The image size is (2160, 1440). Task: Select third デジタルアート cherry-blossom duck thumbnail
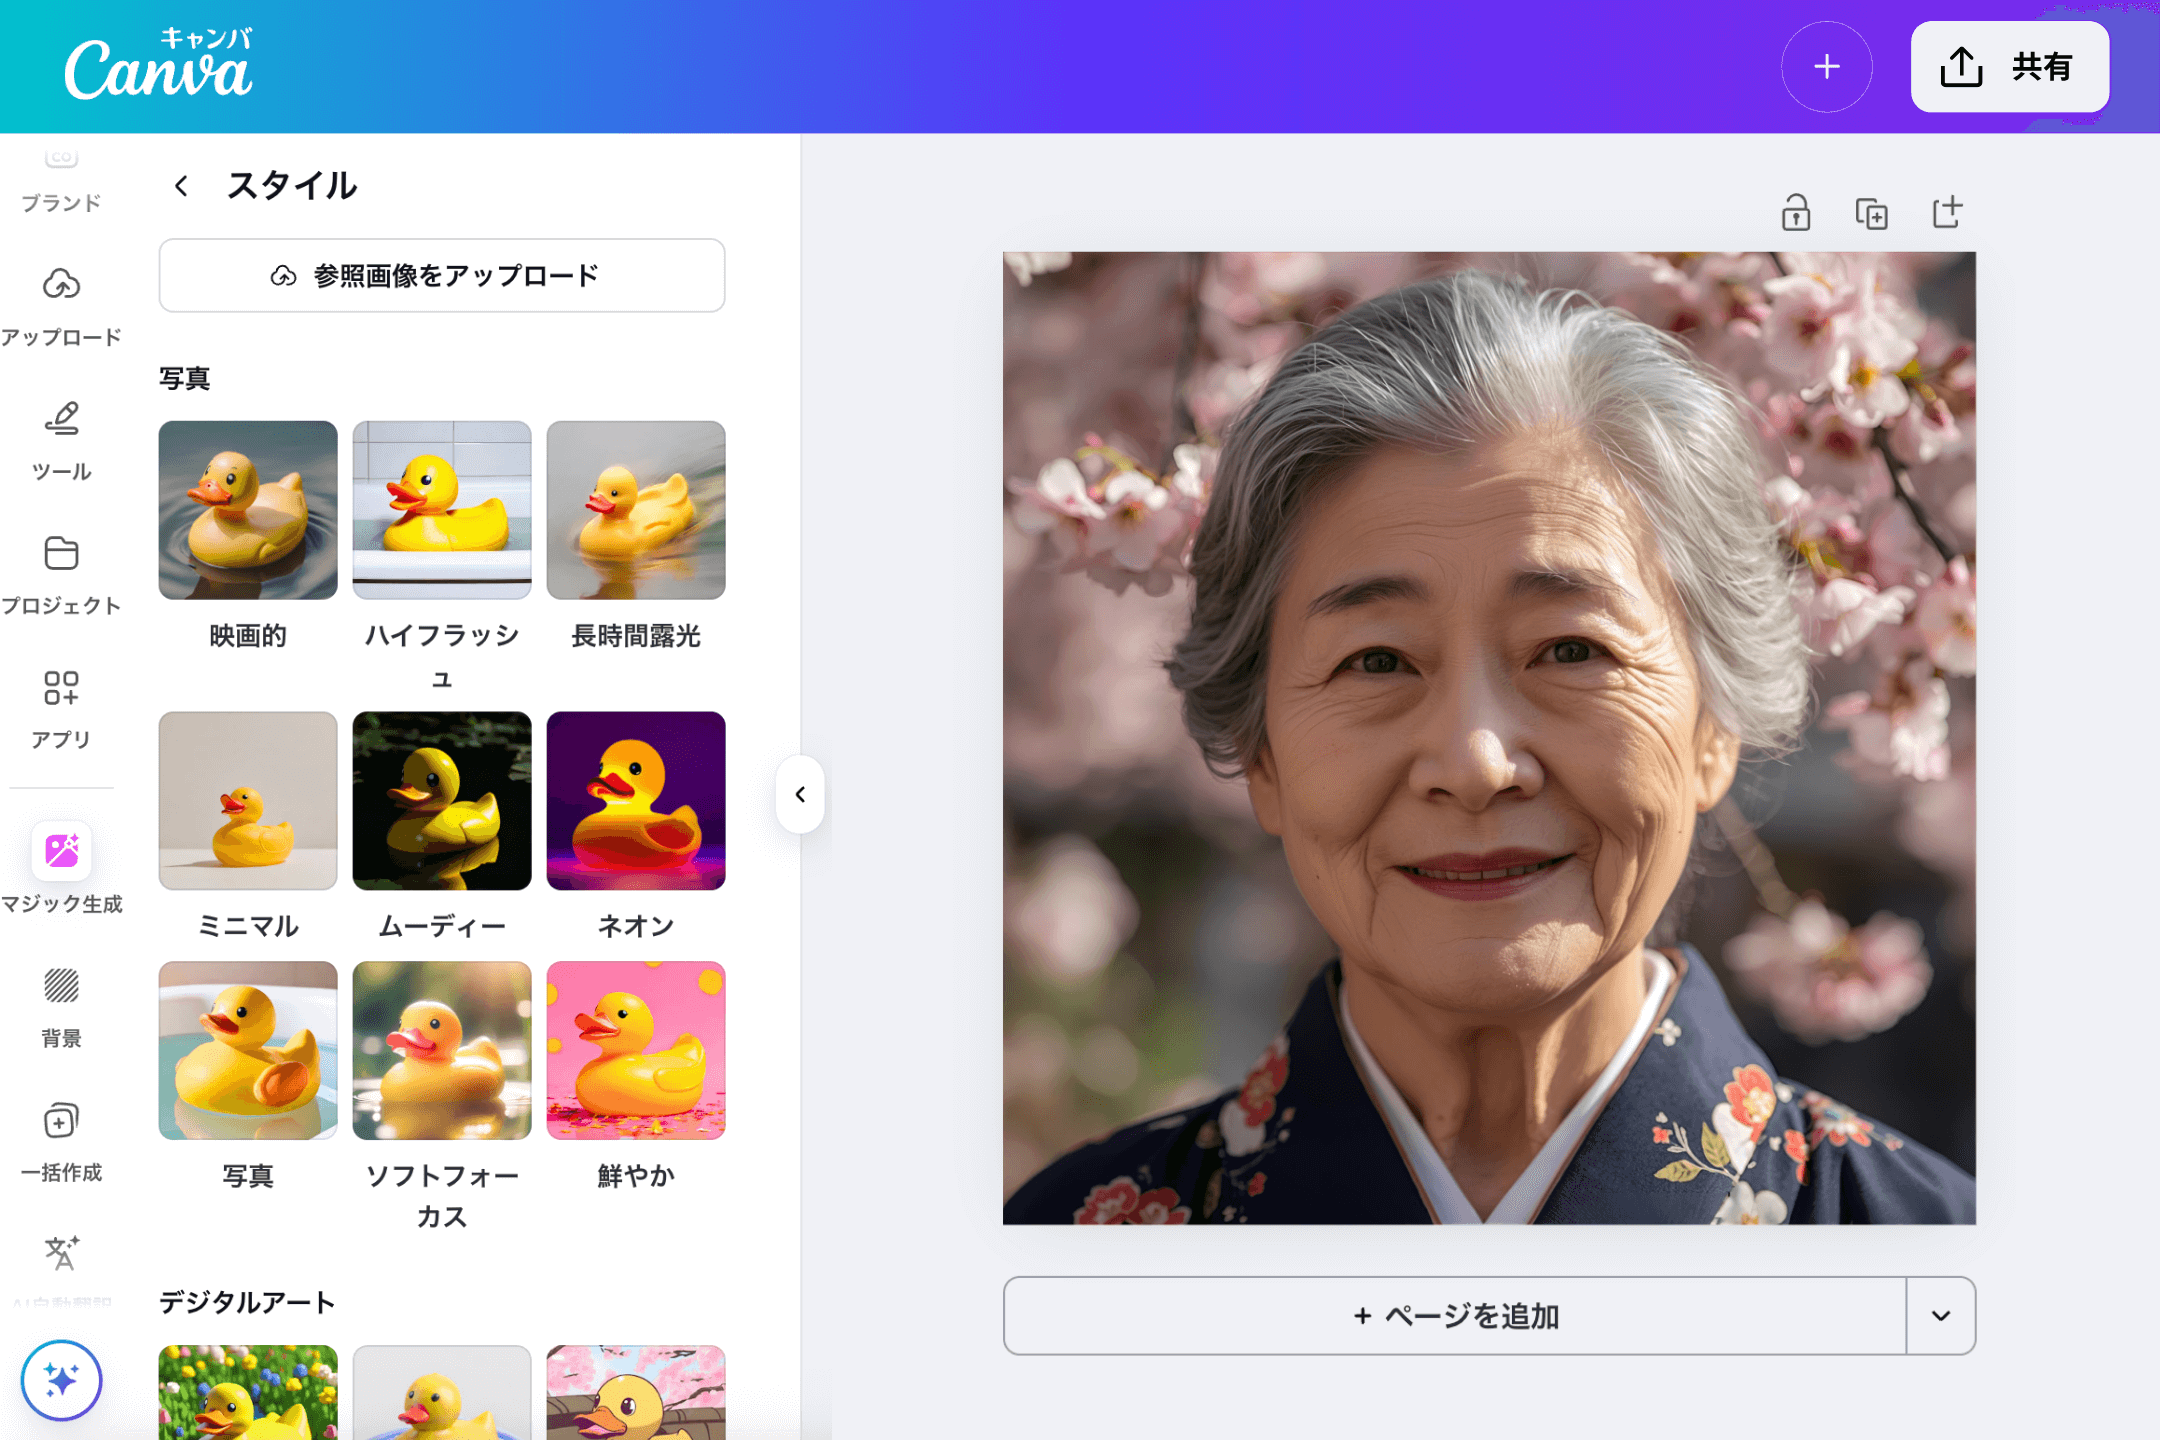pyautogui.click(x=636, y=1393)
